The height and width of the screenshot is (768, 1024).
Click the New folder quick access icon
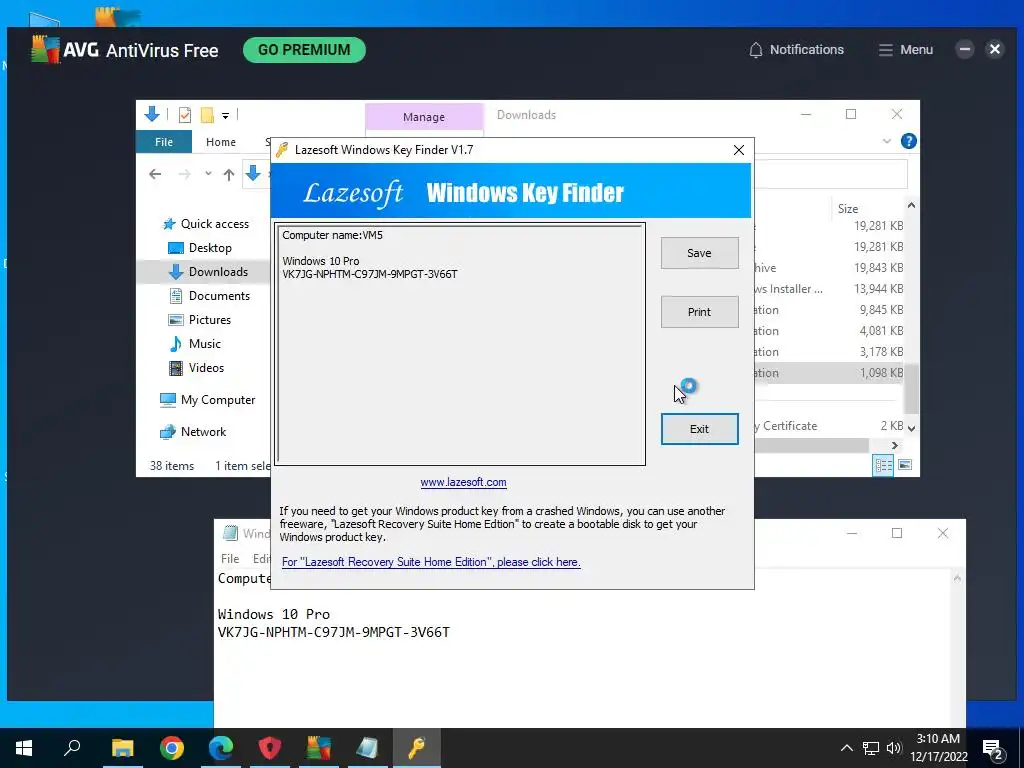[x=207, y=115]
